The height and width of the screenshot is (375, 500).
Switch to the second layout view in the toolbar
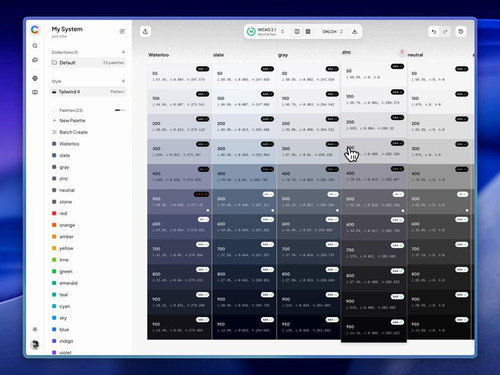[308, 32]
